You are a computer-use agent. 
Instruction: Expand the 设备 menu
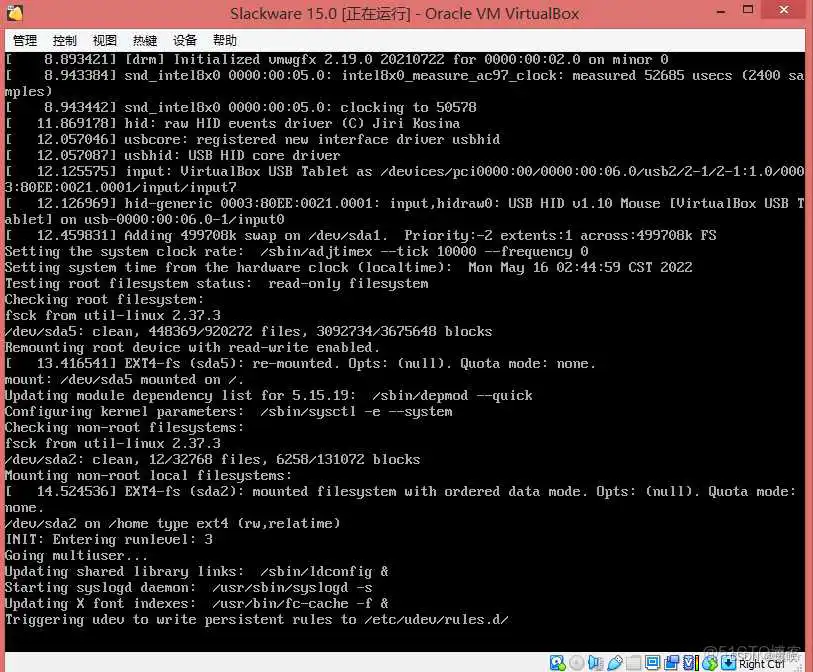[185, 41]
